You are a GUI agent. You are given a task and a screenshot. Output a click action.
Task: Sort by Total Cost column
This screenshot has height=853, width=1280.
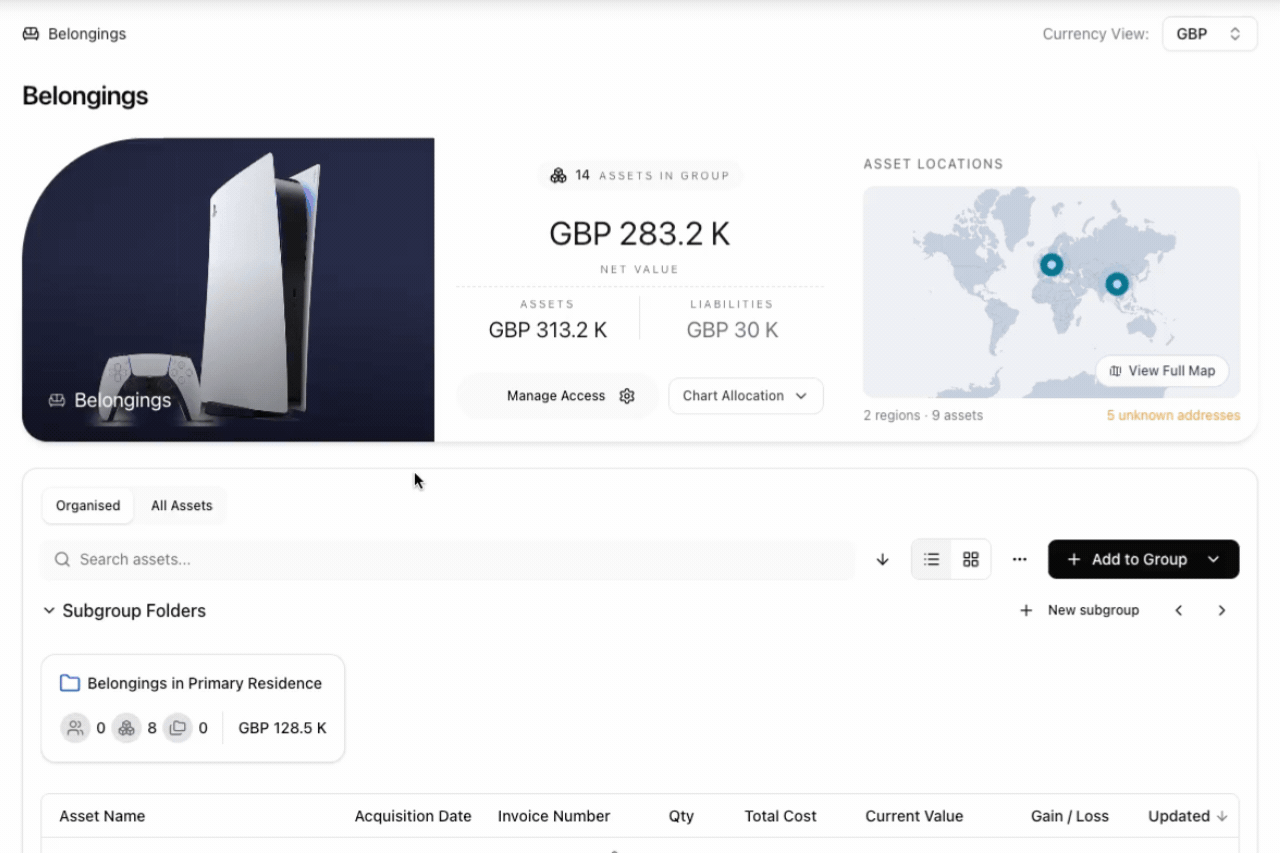(780, 816)
